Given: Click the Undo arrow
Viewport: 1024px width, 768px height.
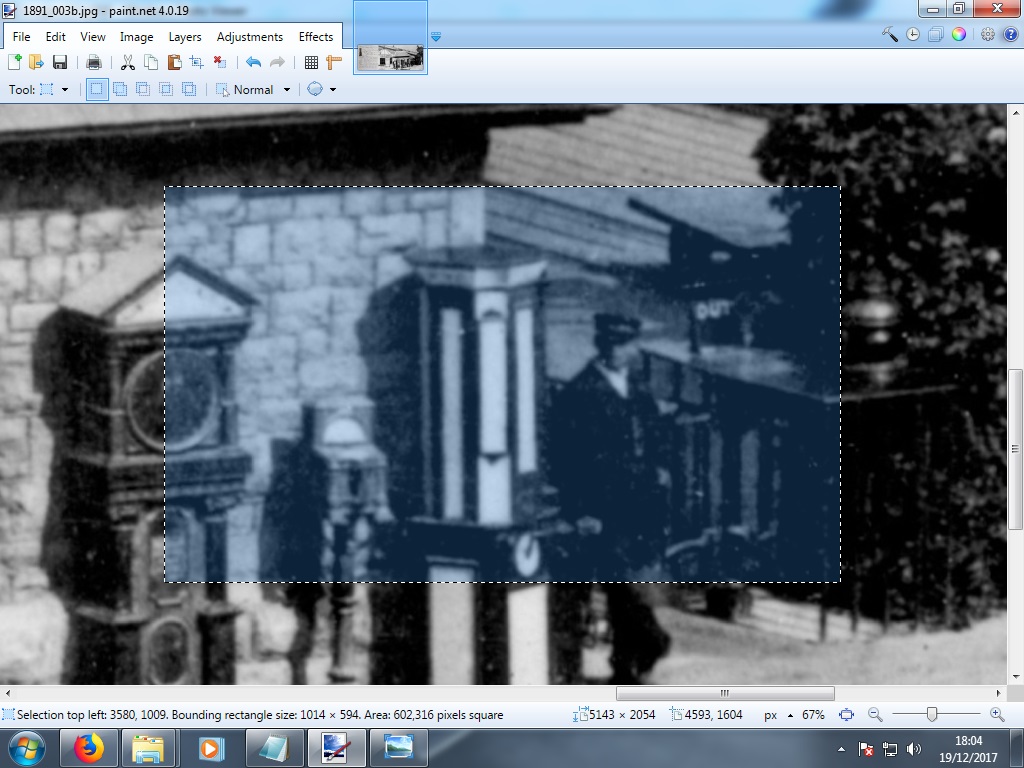Looking at the screenshot, I should coord(253,61).
